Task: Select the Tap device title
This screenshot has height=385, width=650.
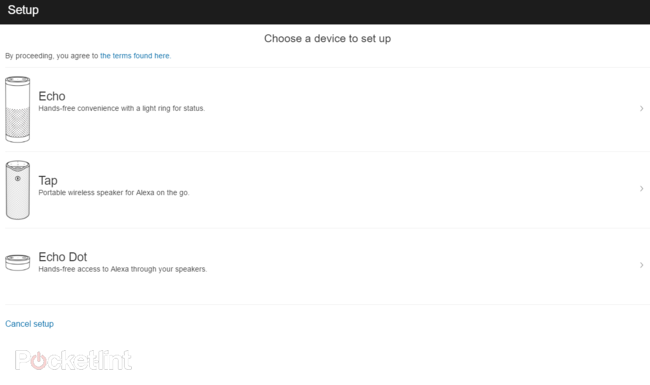Action: pyautogui.click(x=48, y=181)
